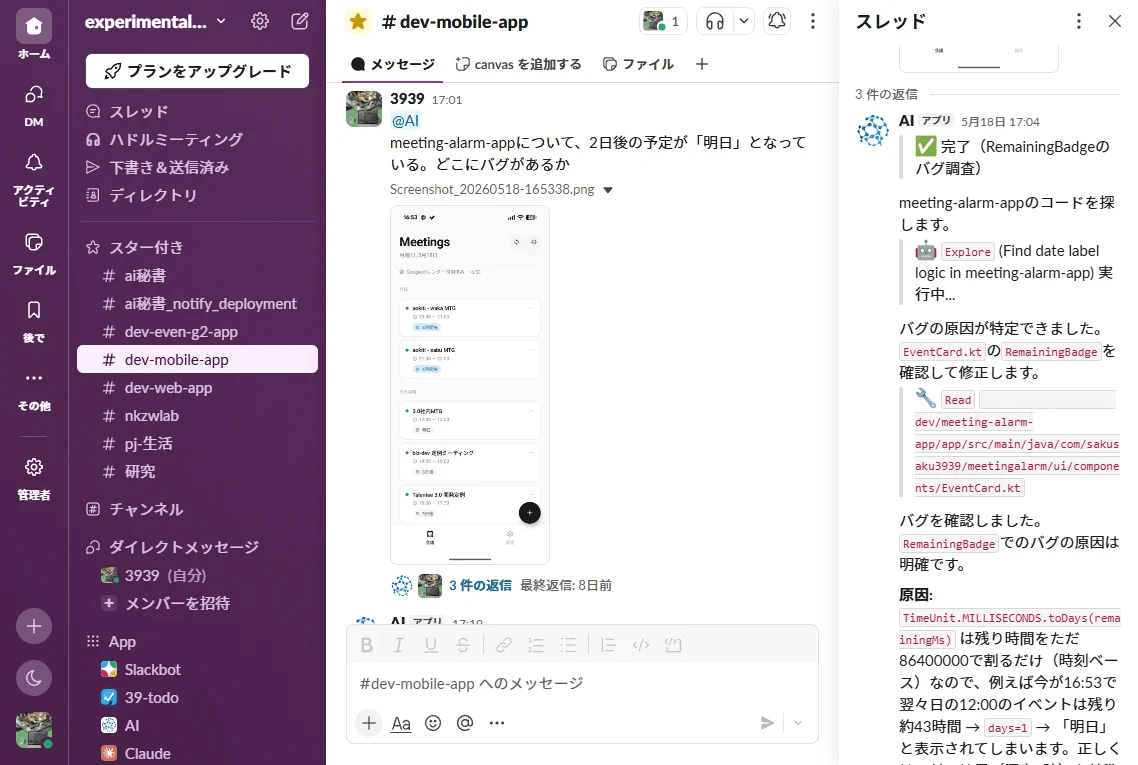Screen dimensions: 1138x765
Task: Start a huddle with headphones icon
Action: [715, 22]
